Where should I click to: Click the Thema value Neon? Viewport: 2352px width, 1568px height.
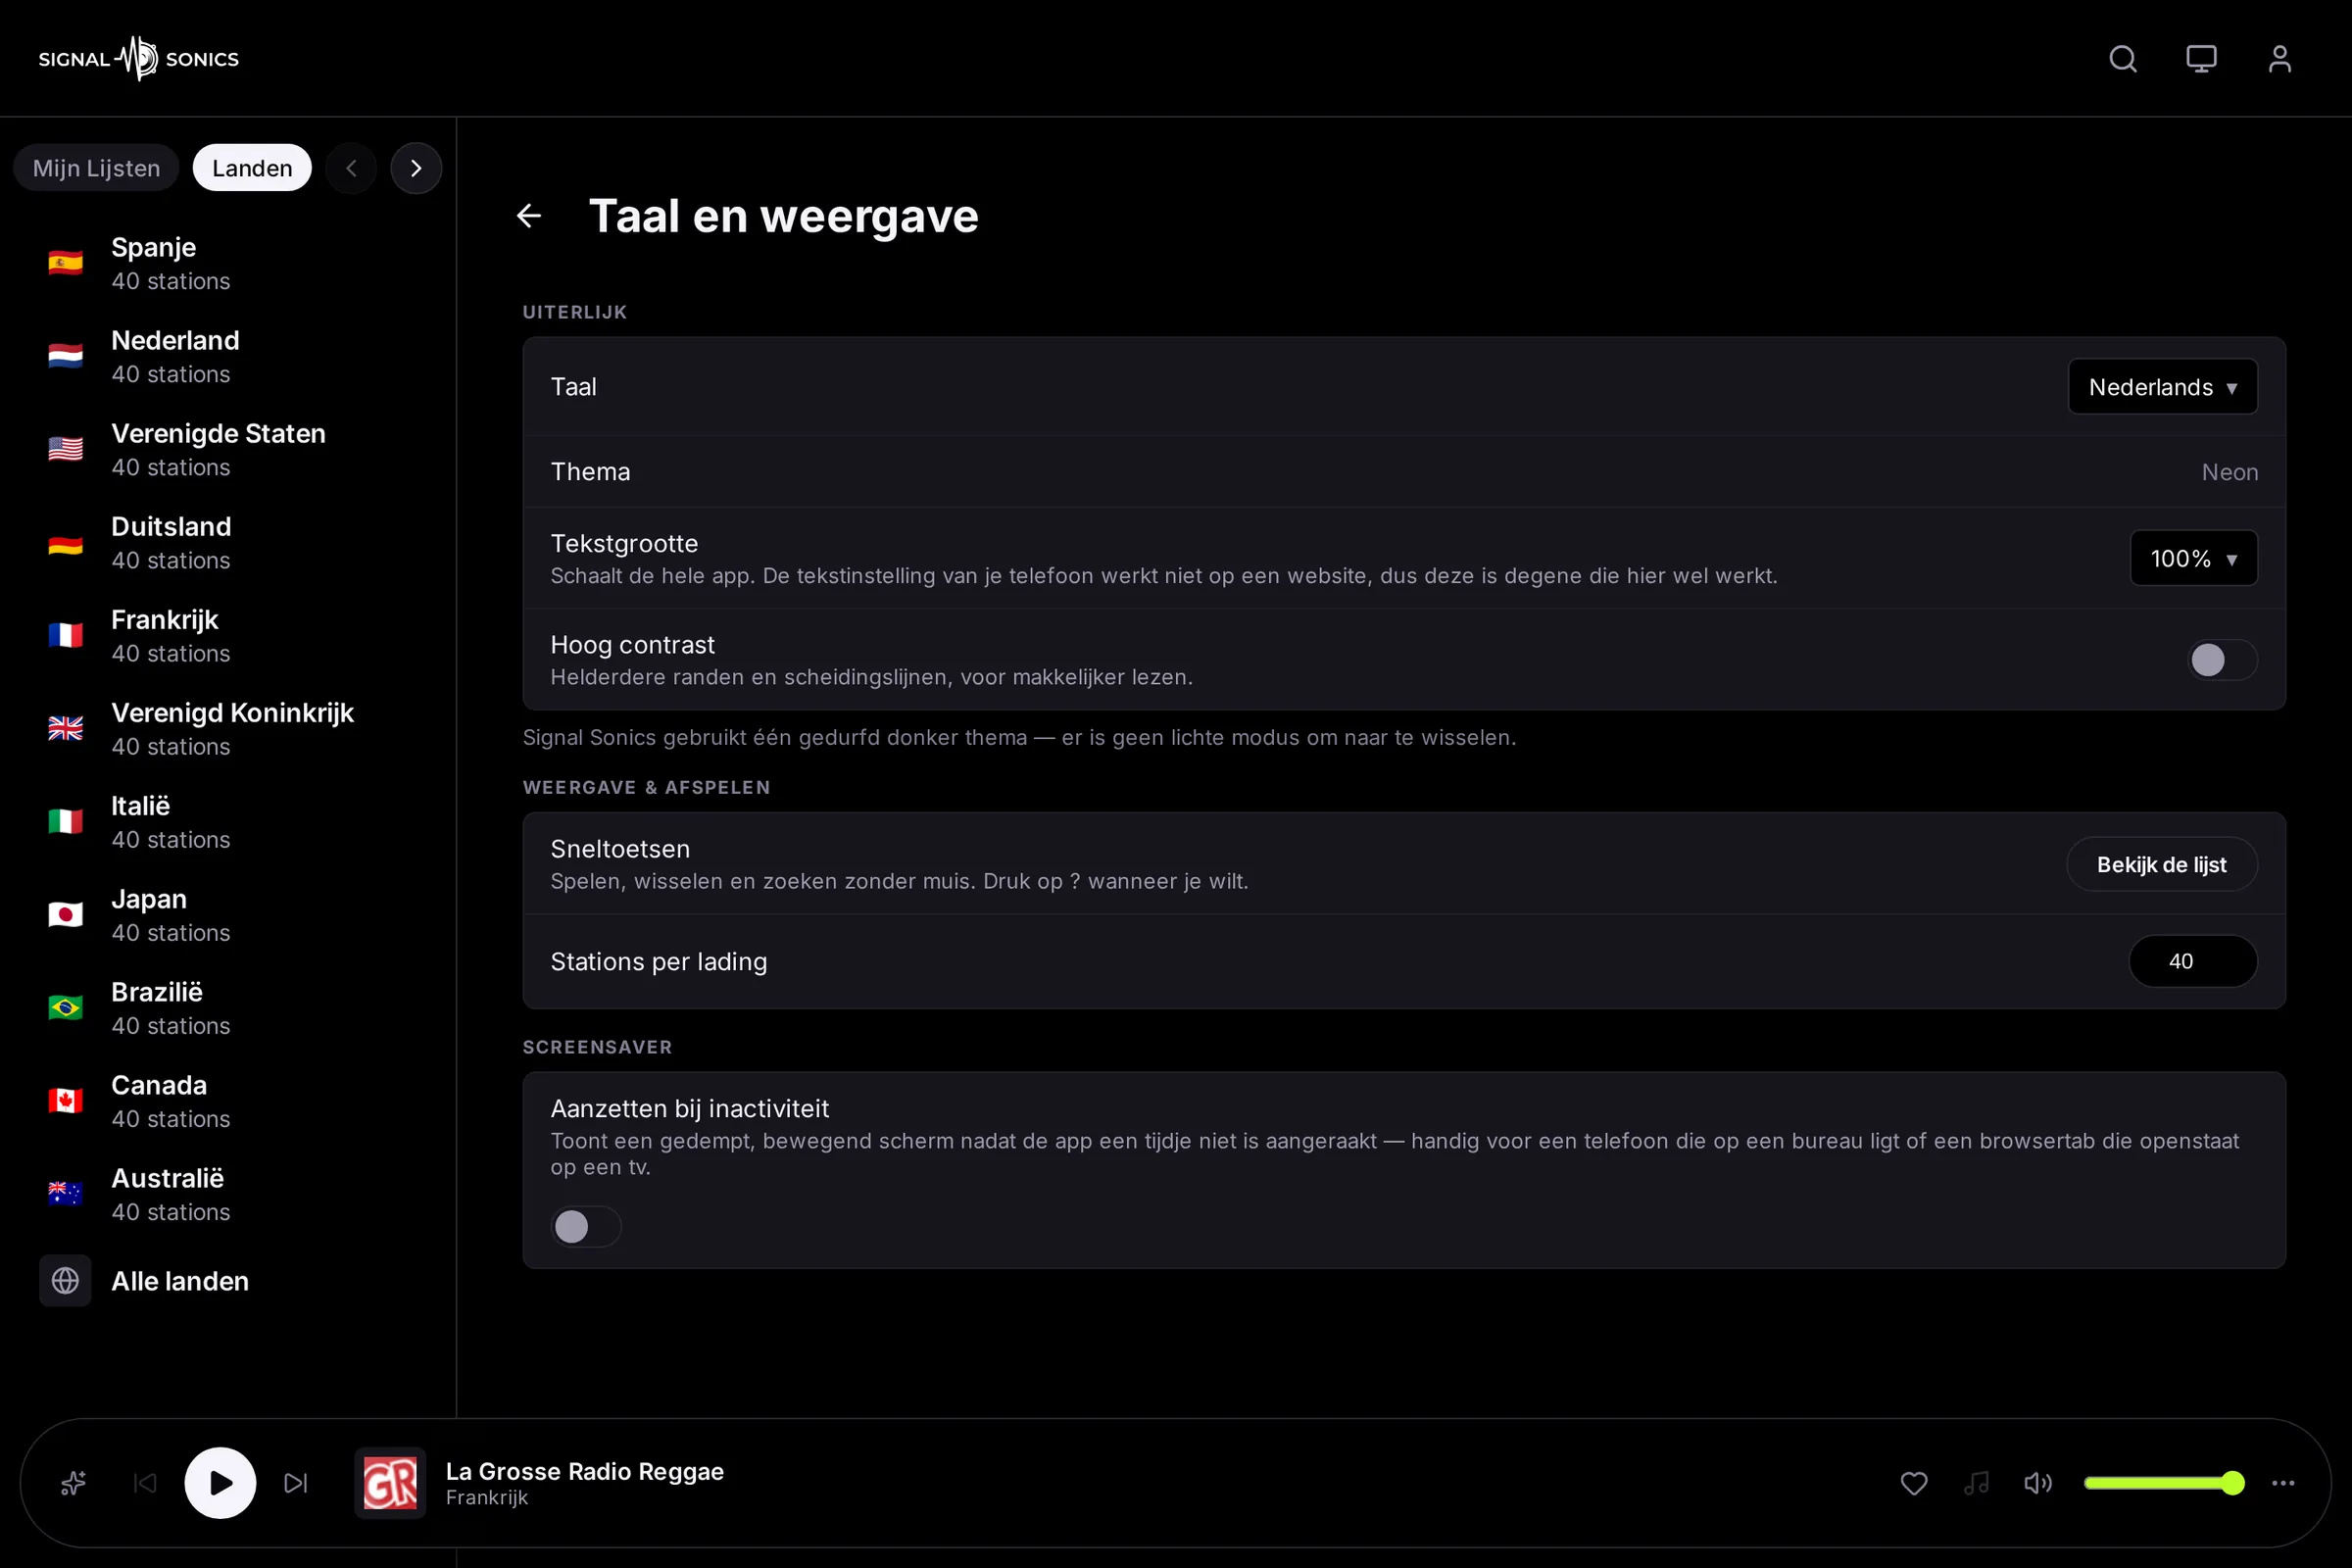tap(2229, 472)
